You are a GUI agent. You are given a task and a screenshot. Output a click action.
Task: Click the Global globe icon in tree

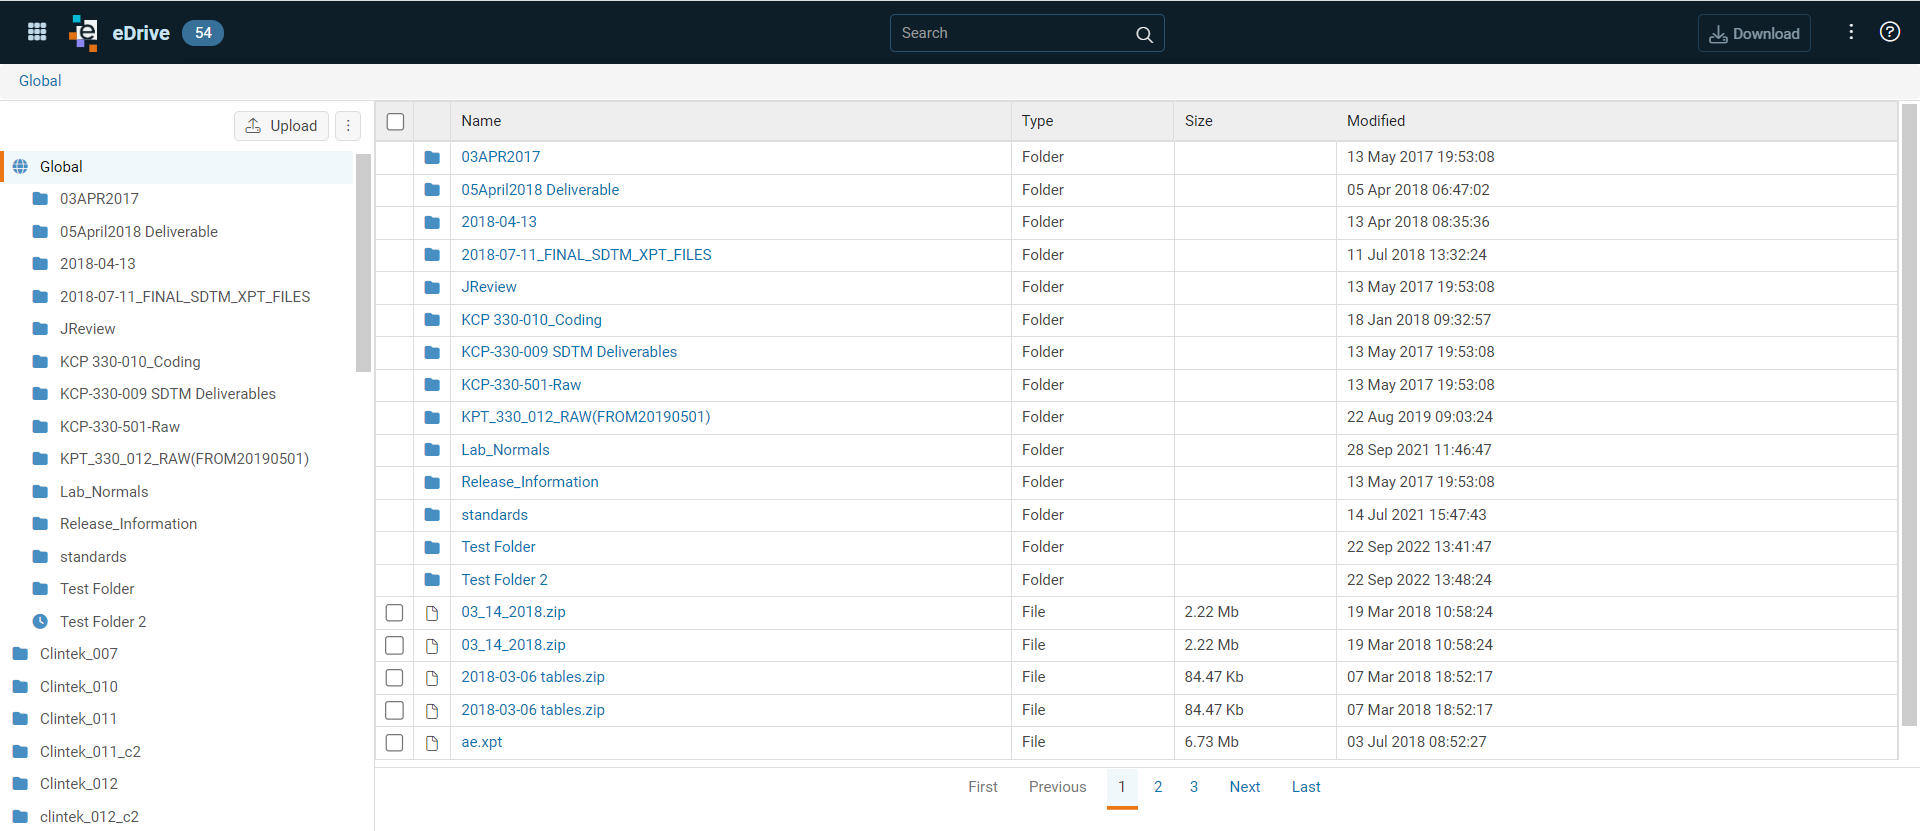[x=20, y=167]
